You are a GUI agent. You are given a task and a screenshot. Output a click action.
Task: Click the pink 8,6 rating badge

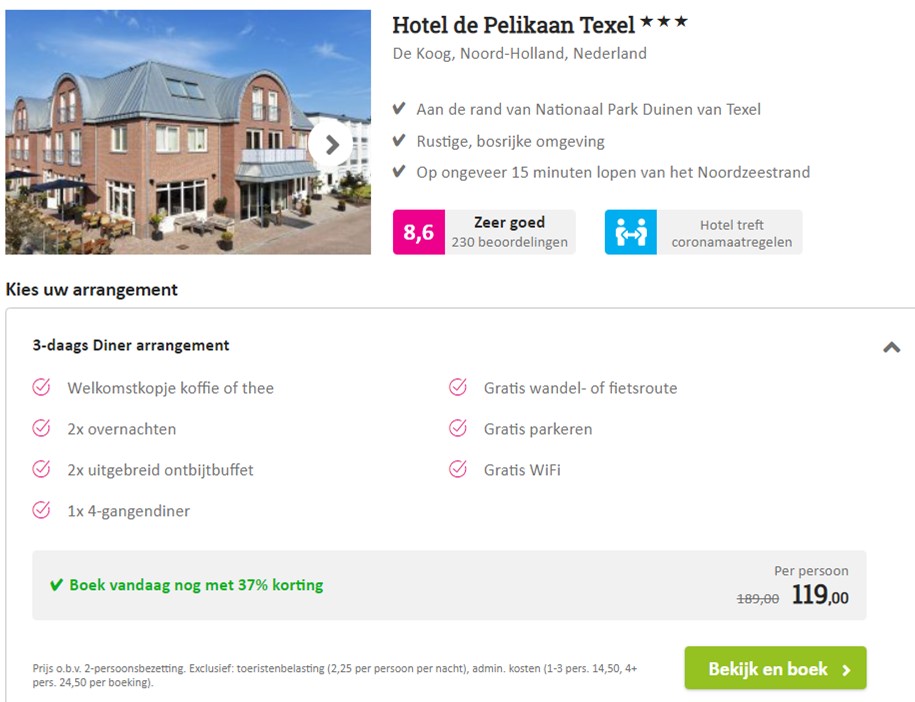418,232
